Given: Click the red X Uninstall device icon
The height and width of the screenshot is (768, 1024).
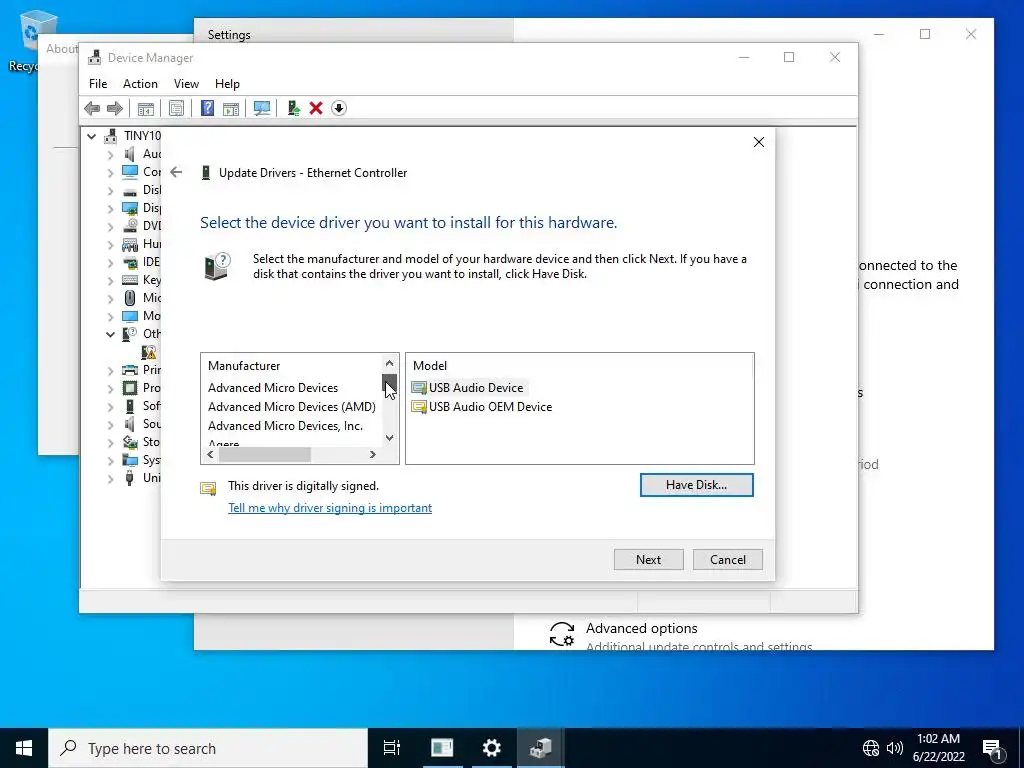Looking at the screenshot, I should (316, 108).
